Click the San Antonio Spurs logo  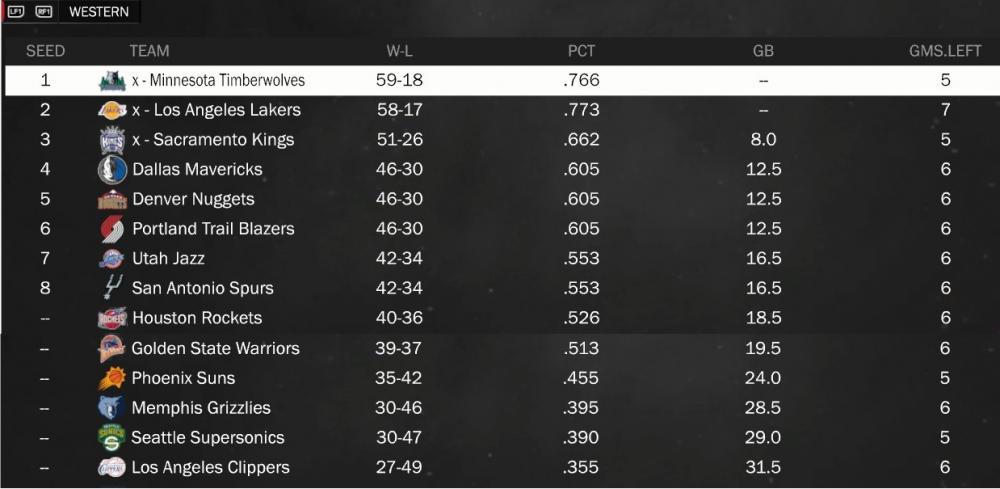tap(112, 288)
